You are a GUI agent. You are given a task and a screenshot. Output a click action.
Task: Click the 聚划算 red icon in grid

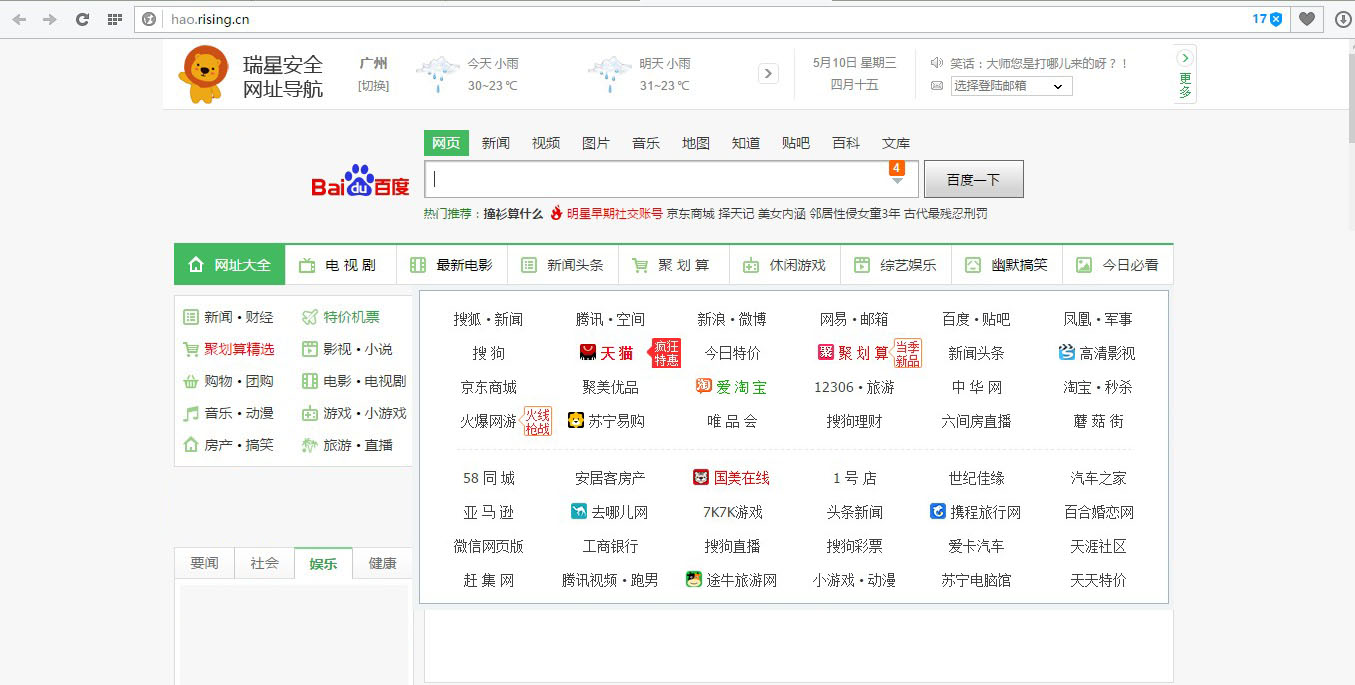[x=826, y=352]
